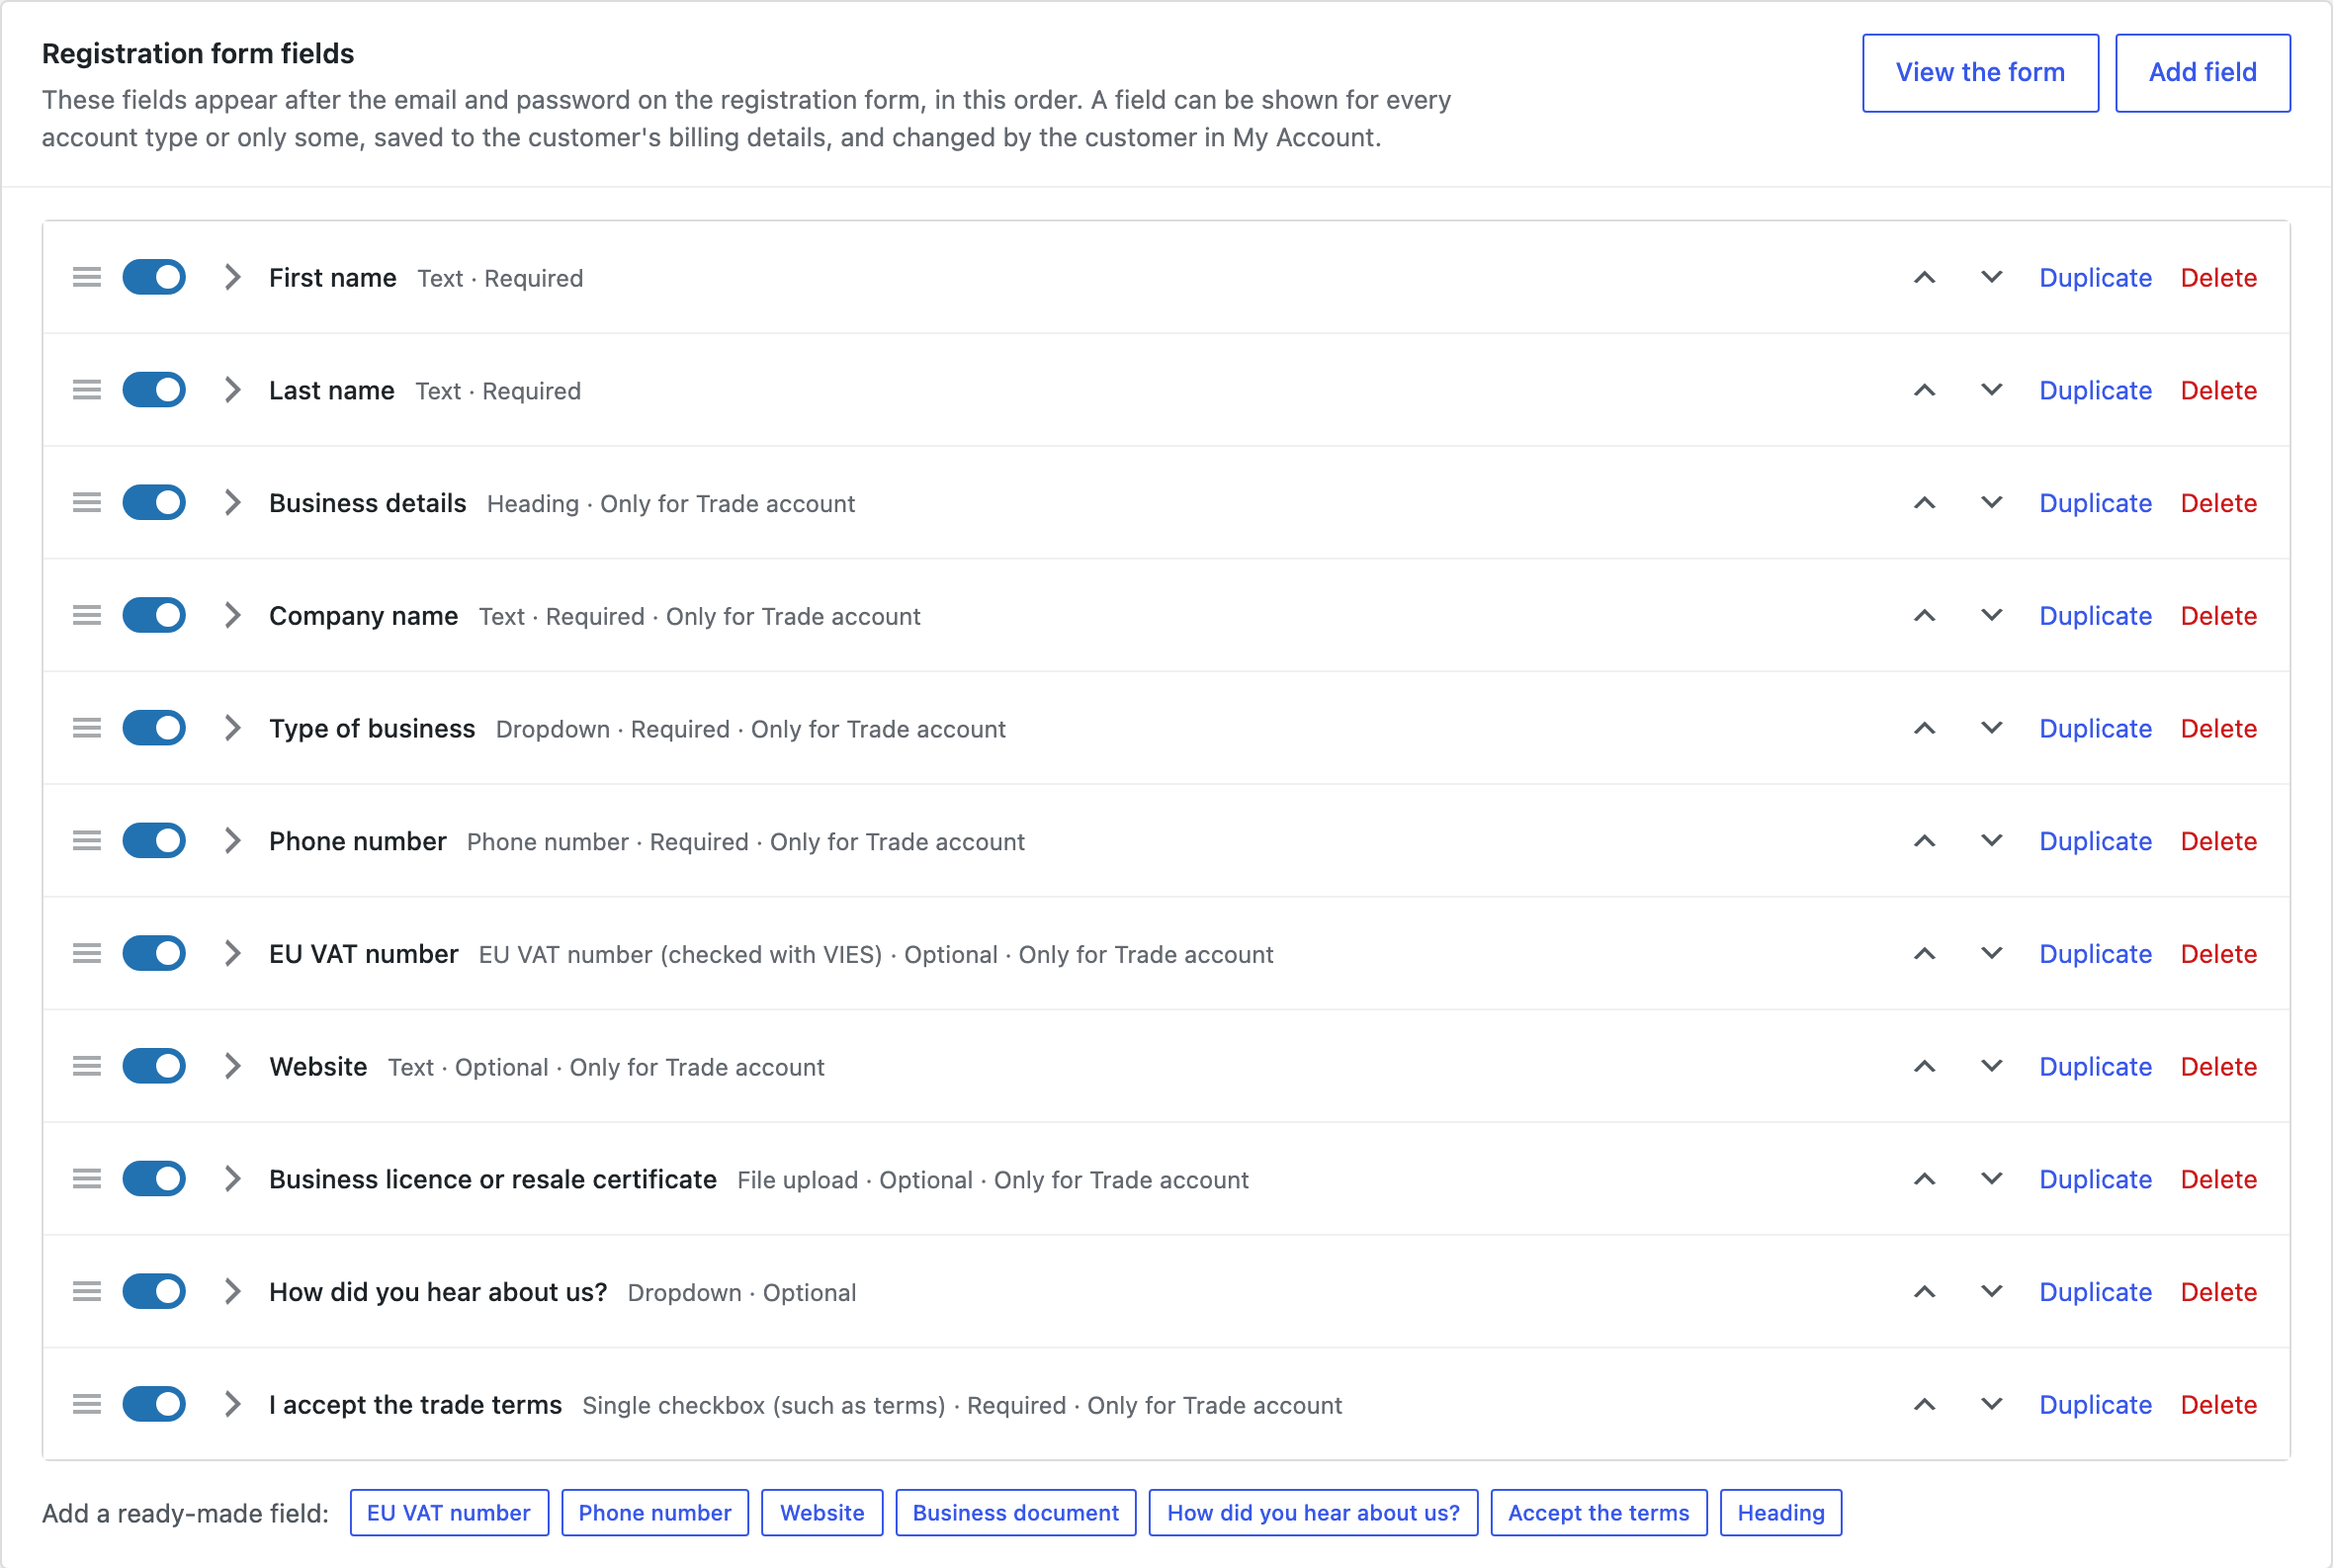Move Type of business field down
2333x1568 pixels.
pyautogui.click(x=1991, y=728)
